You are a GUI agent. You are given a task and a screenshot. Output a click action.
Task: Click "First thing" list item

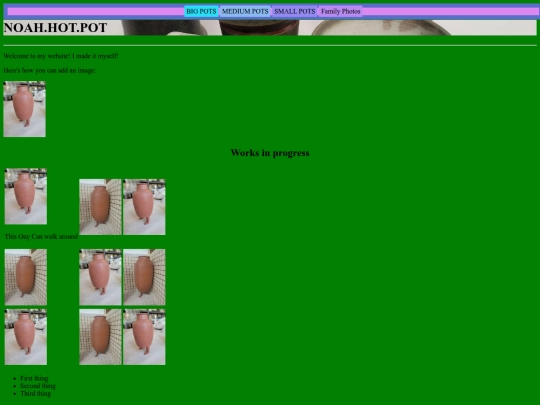[x=34, y=378]
